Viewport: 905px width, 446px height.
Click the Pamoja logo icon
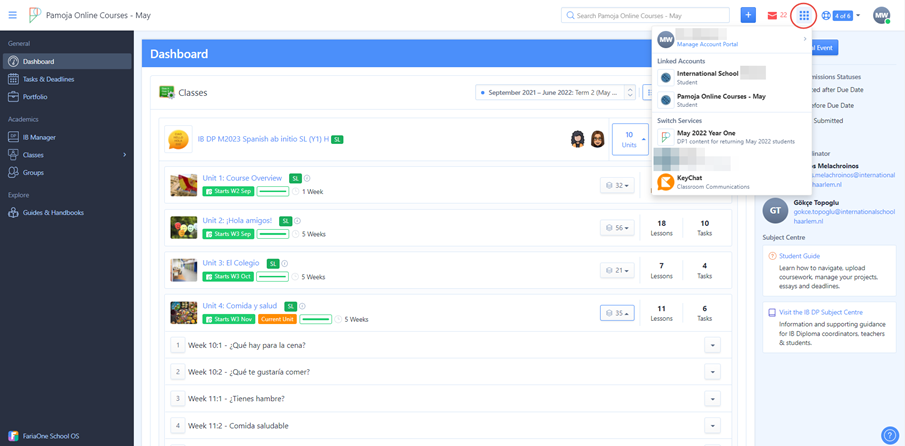point(35,15)
